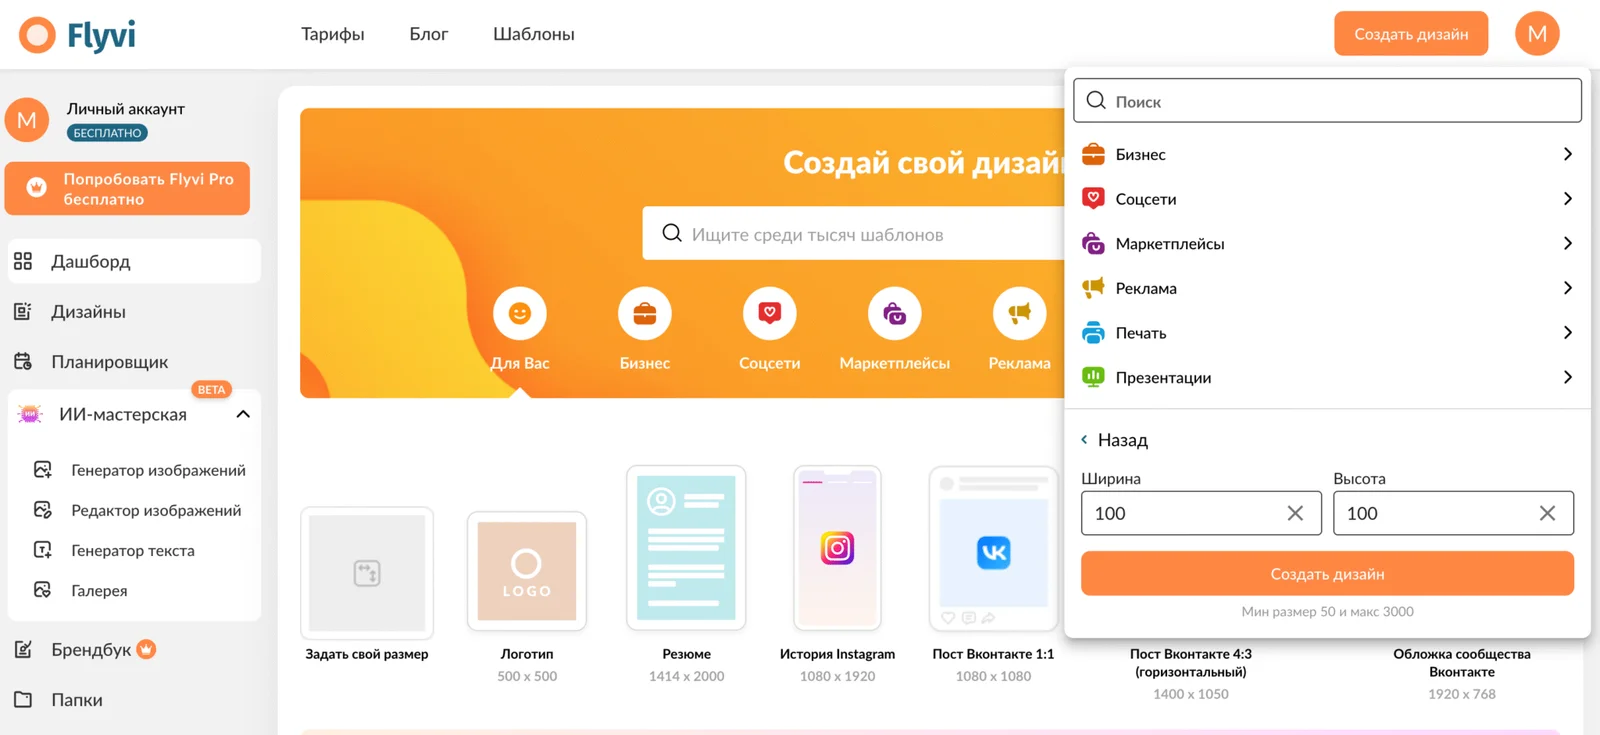Click the text generator icon
This screenshot has height=735, width=1600.
[43, 549]
